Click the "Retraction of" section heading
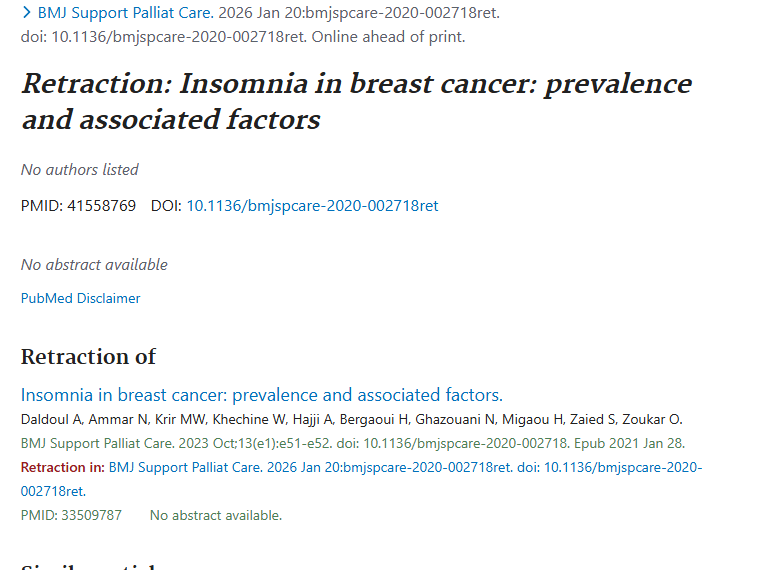 pyautogui.click(x=88, y=356)
